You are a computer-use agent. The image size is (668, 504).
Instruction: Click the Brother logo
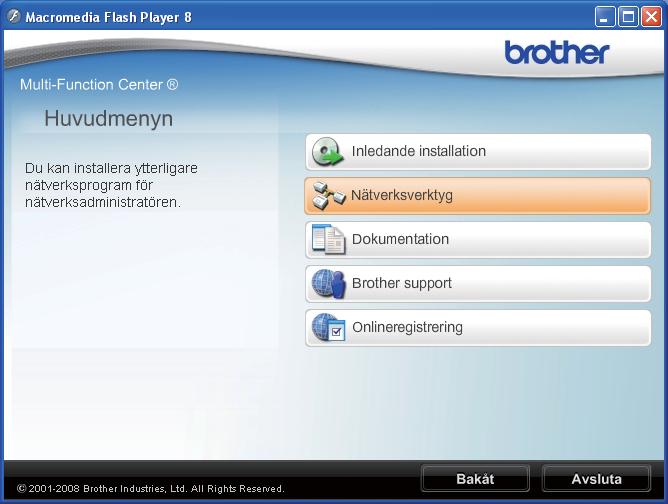tap(556, 52)
